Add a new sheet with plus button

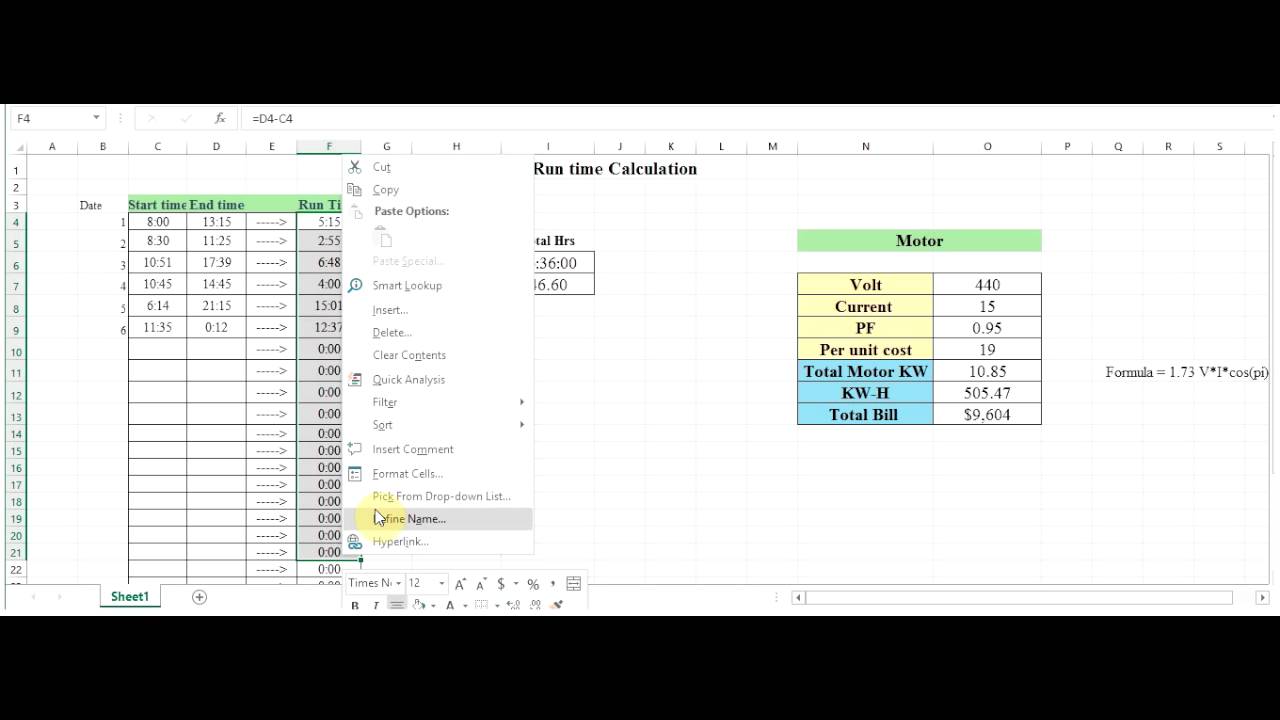[x=199, y=597]
